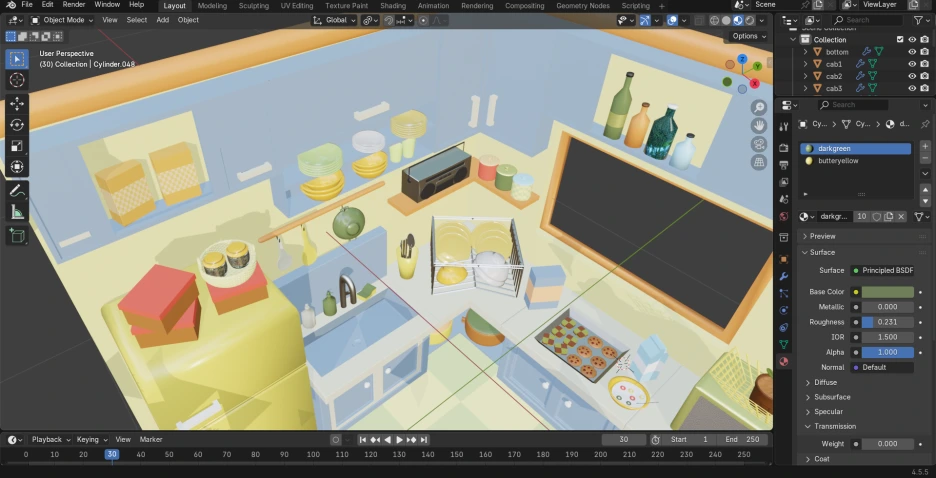Viewport: 936px width, 478px height.
Task: Select the Transform tool
Action: click(x=17, y=167)
